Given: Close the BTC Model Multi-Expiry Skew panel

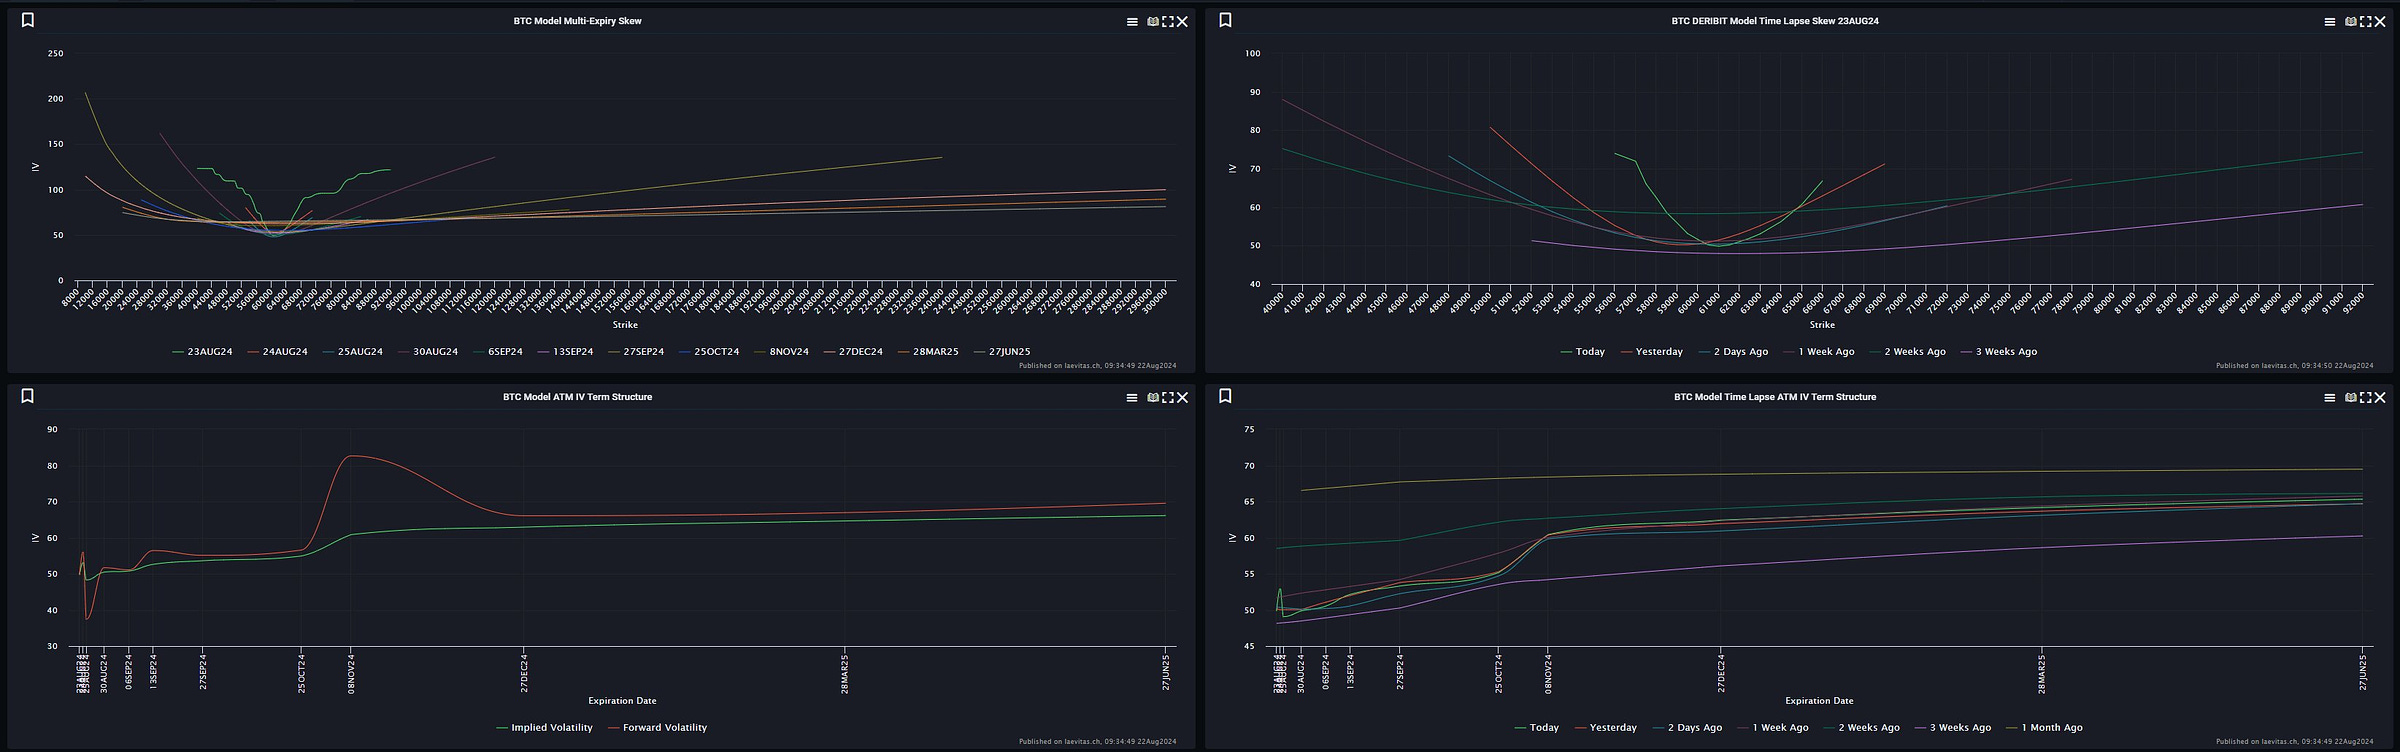Looking at the screenshot, I should pos(1182,22).
